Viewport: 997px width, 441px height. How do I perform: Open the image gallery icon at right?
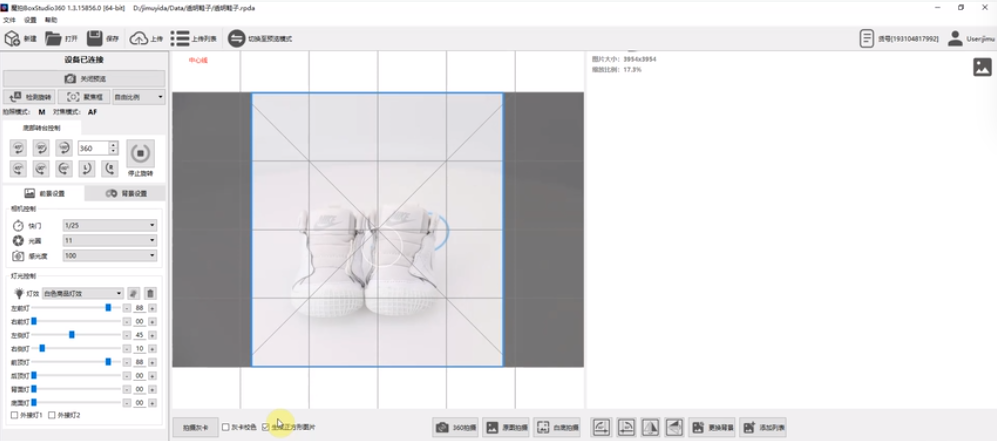pos(982,67)
